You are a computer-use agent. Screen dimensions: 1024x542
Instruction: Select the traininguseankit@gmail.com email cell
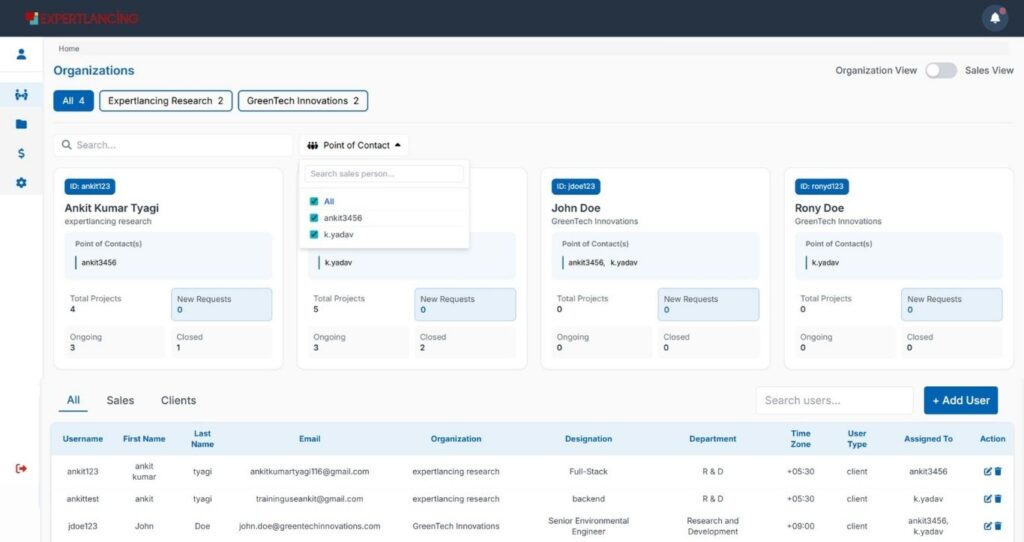[310, 499]
